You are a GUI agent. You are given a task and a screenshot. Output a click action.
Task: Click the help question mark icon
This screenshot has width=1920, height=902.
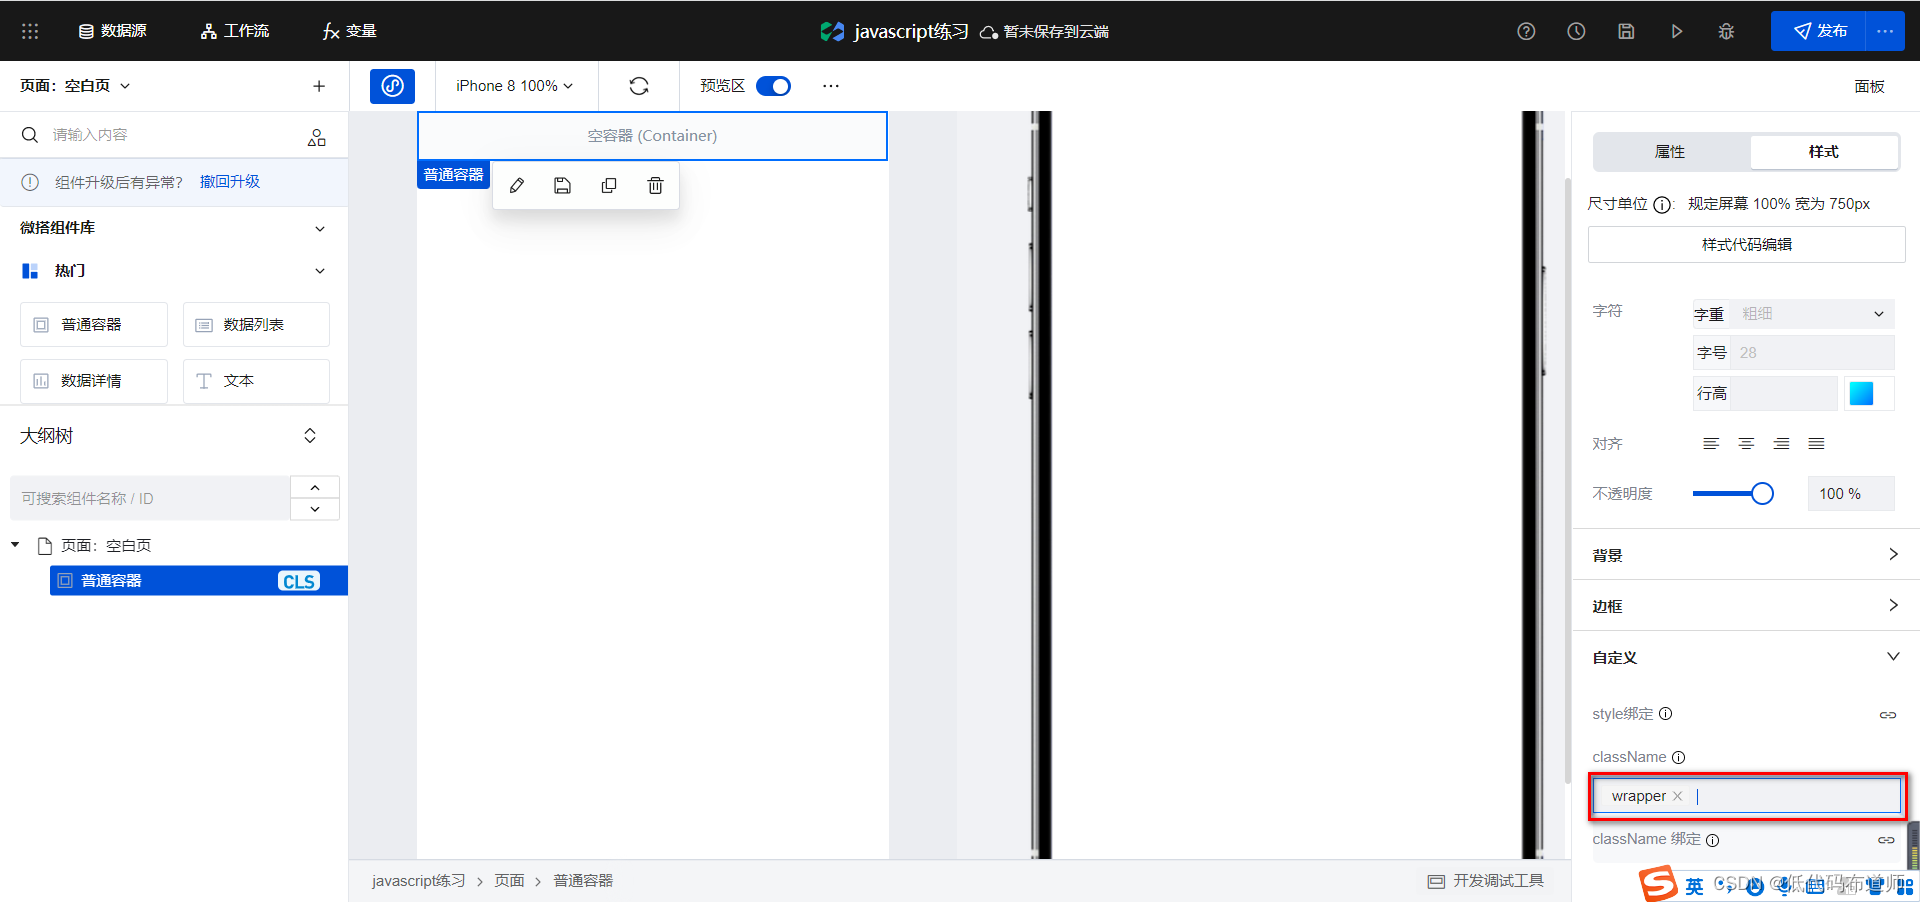(x=1526, y=31)
